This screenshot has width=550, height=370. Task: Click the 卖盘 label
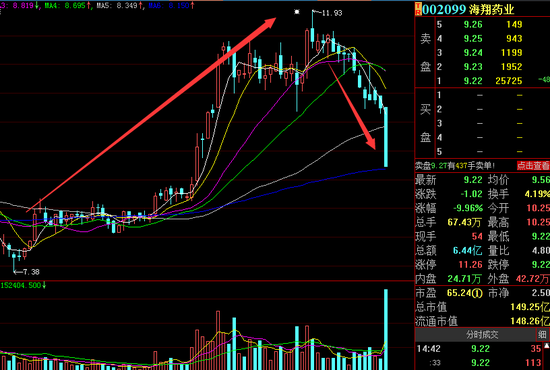pos(425,52)
